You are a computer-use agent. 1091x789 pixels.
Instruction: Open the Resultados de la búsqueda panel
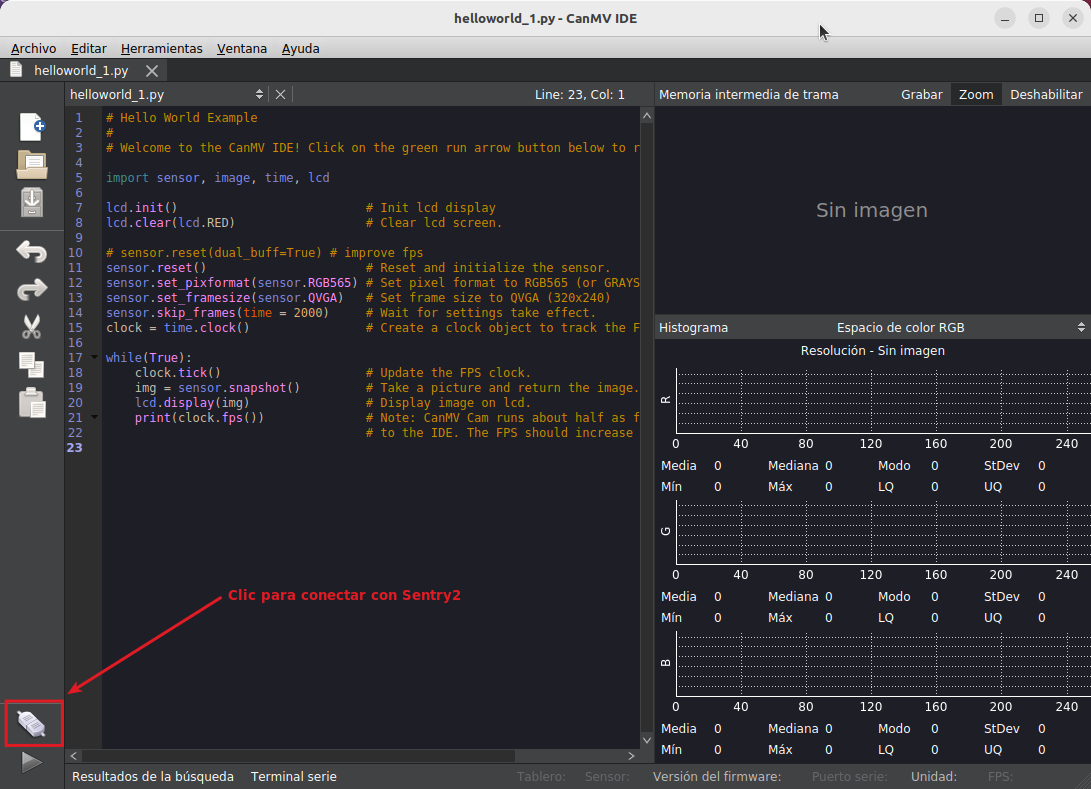tap(153, 776)
